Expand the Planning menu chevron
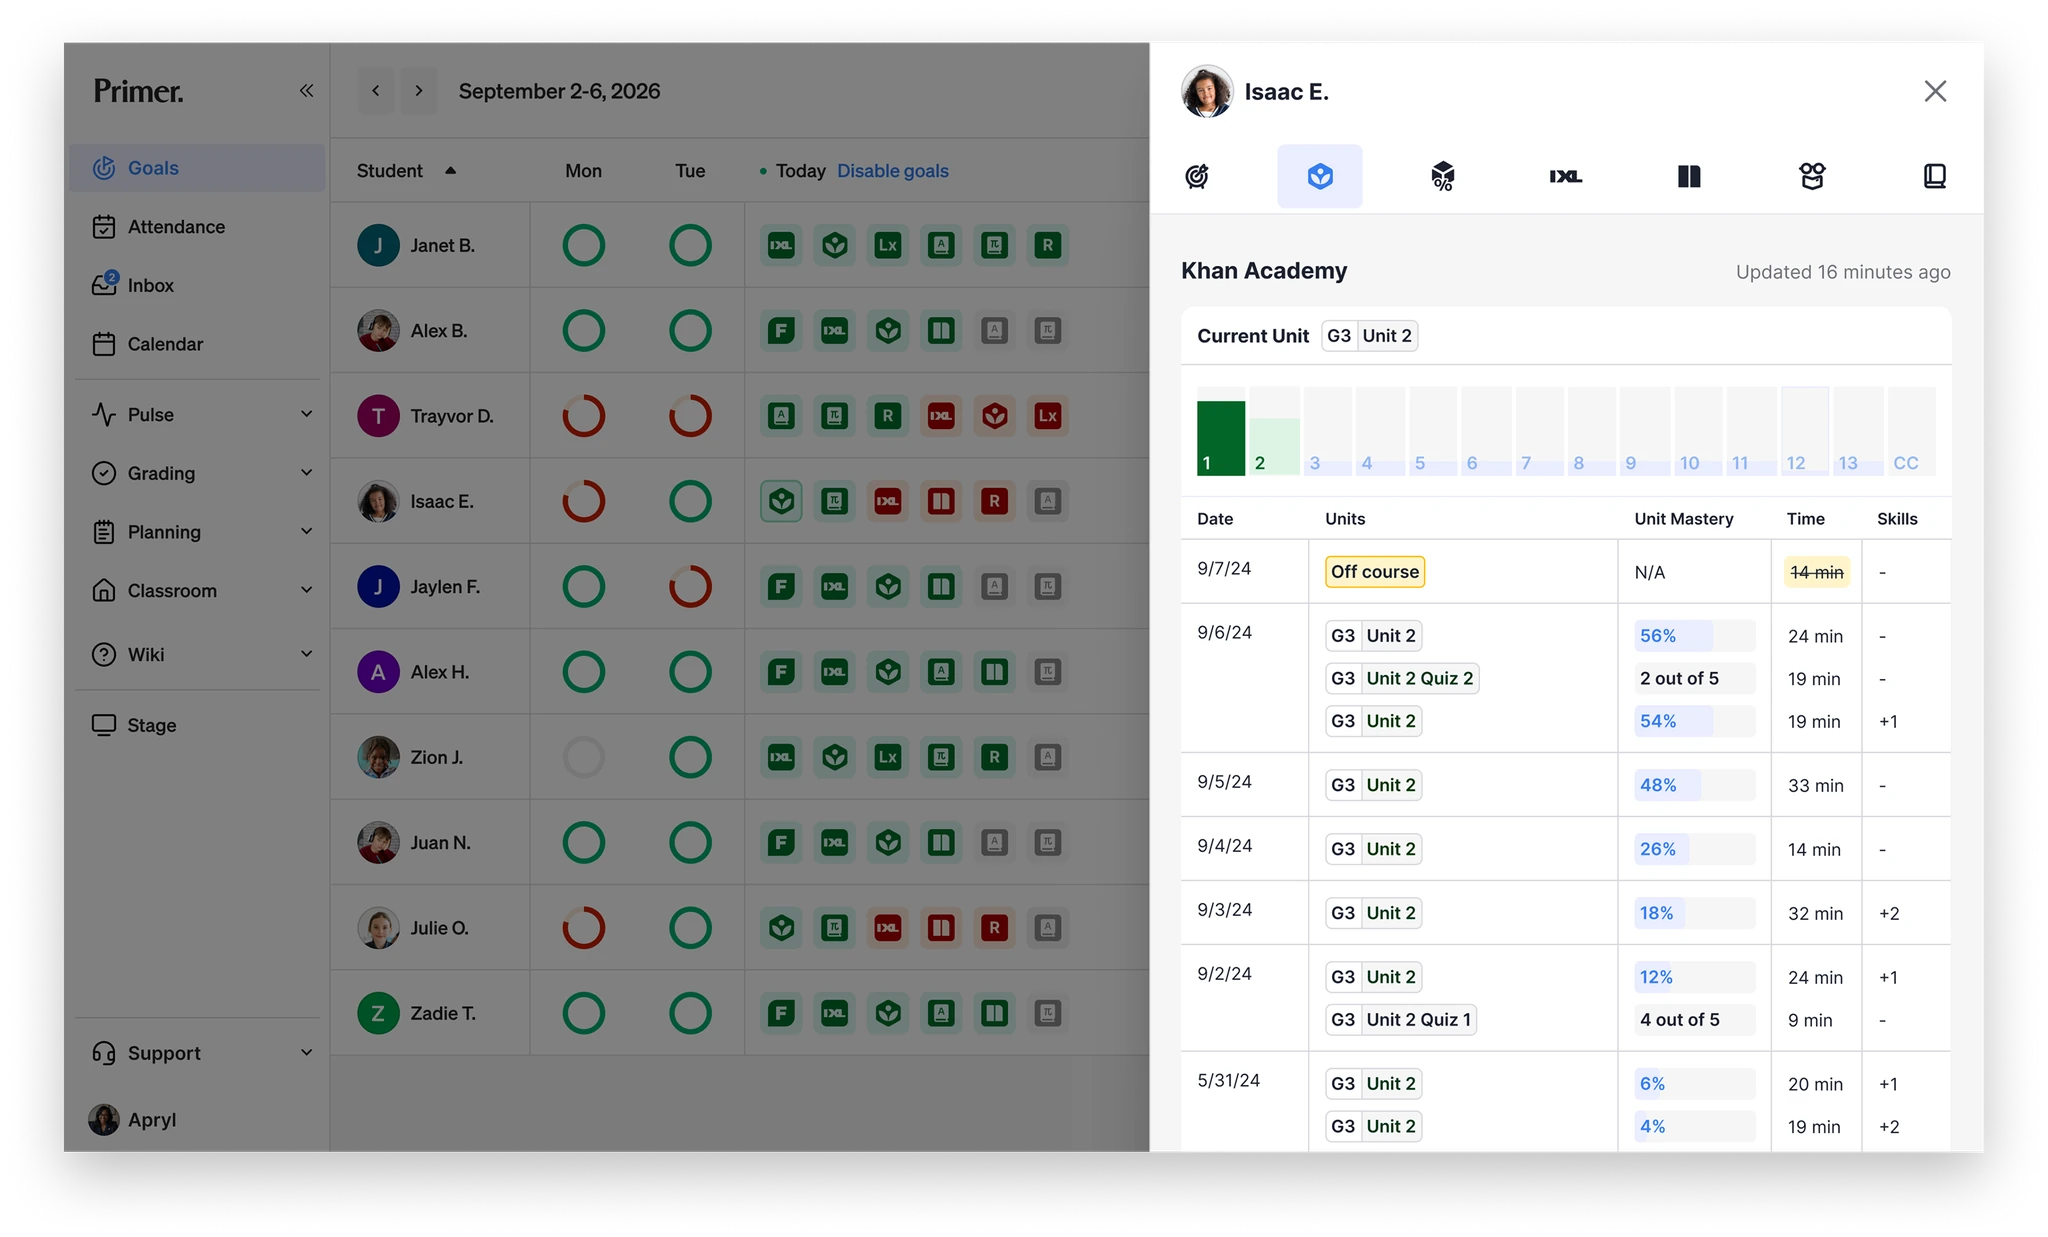Screen dimensions: 2048x1237 coord(307,531)
